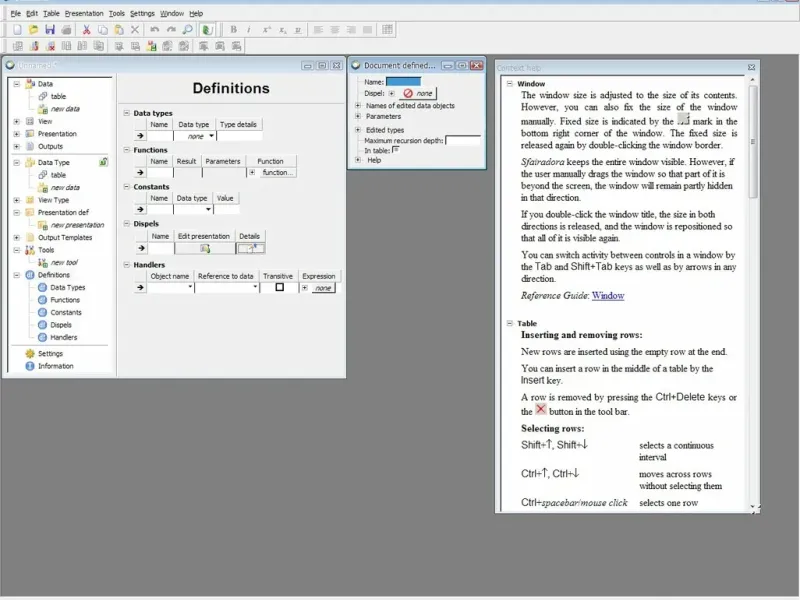Open the Edit menu
800x600 pixels.
point(32,13)
